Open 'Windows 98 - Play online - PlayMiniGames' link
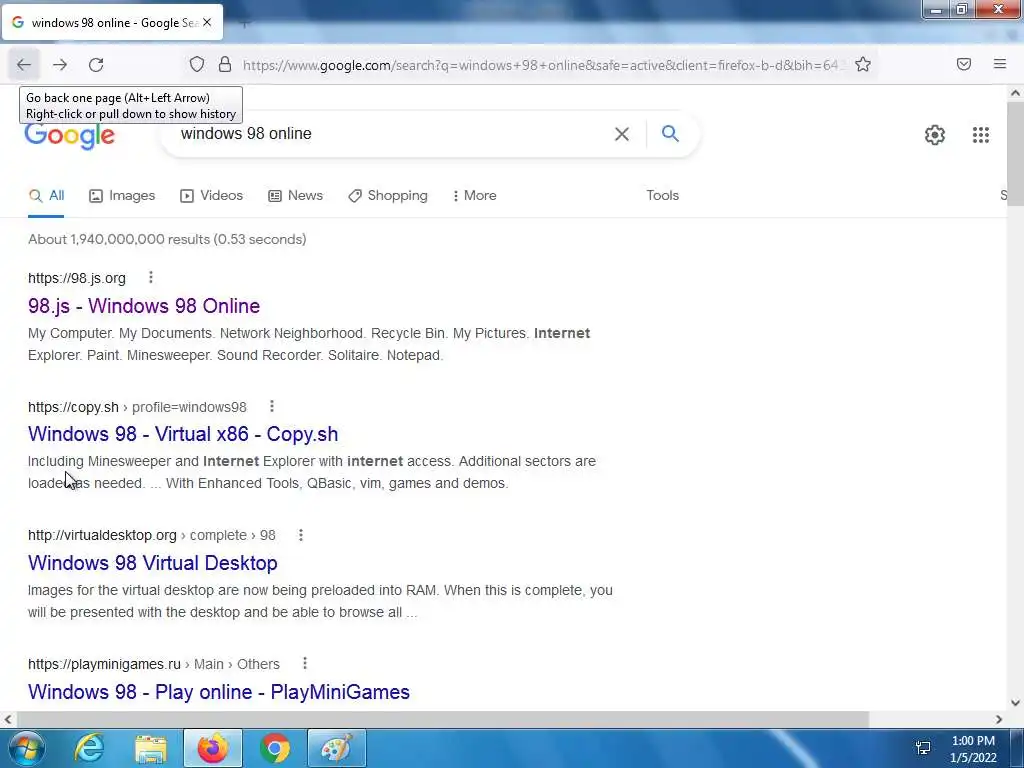Image resolution: width=1024 pixels, height=768 pixels. [x=219, y=692]
